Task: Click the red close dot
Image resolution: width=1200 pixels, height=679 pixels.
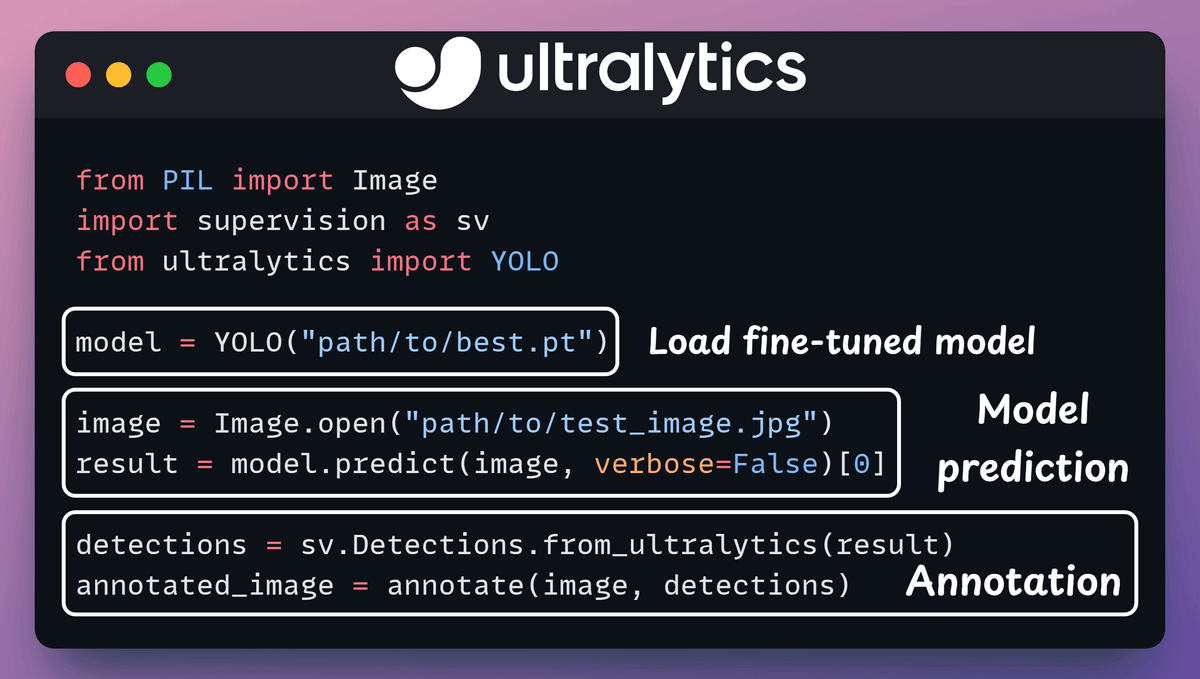Action: (78, 75)
